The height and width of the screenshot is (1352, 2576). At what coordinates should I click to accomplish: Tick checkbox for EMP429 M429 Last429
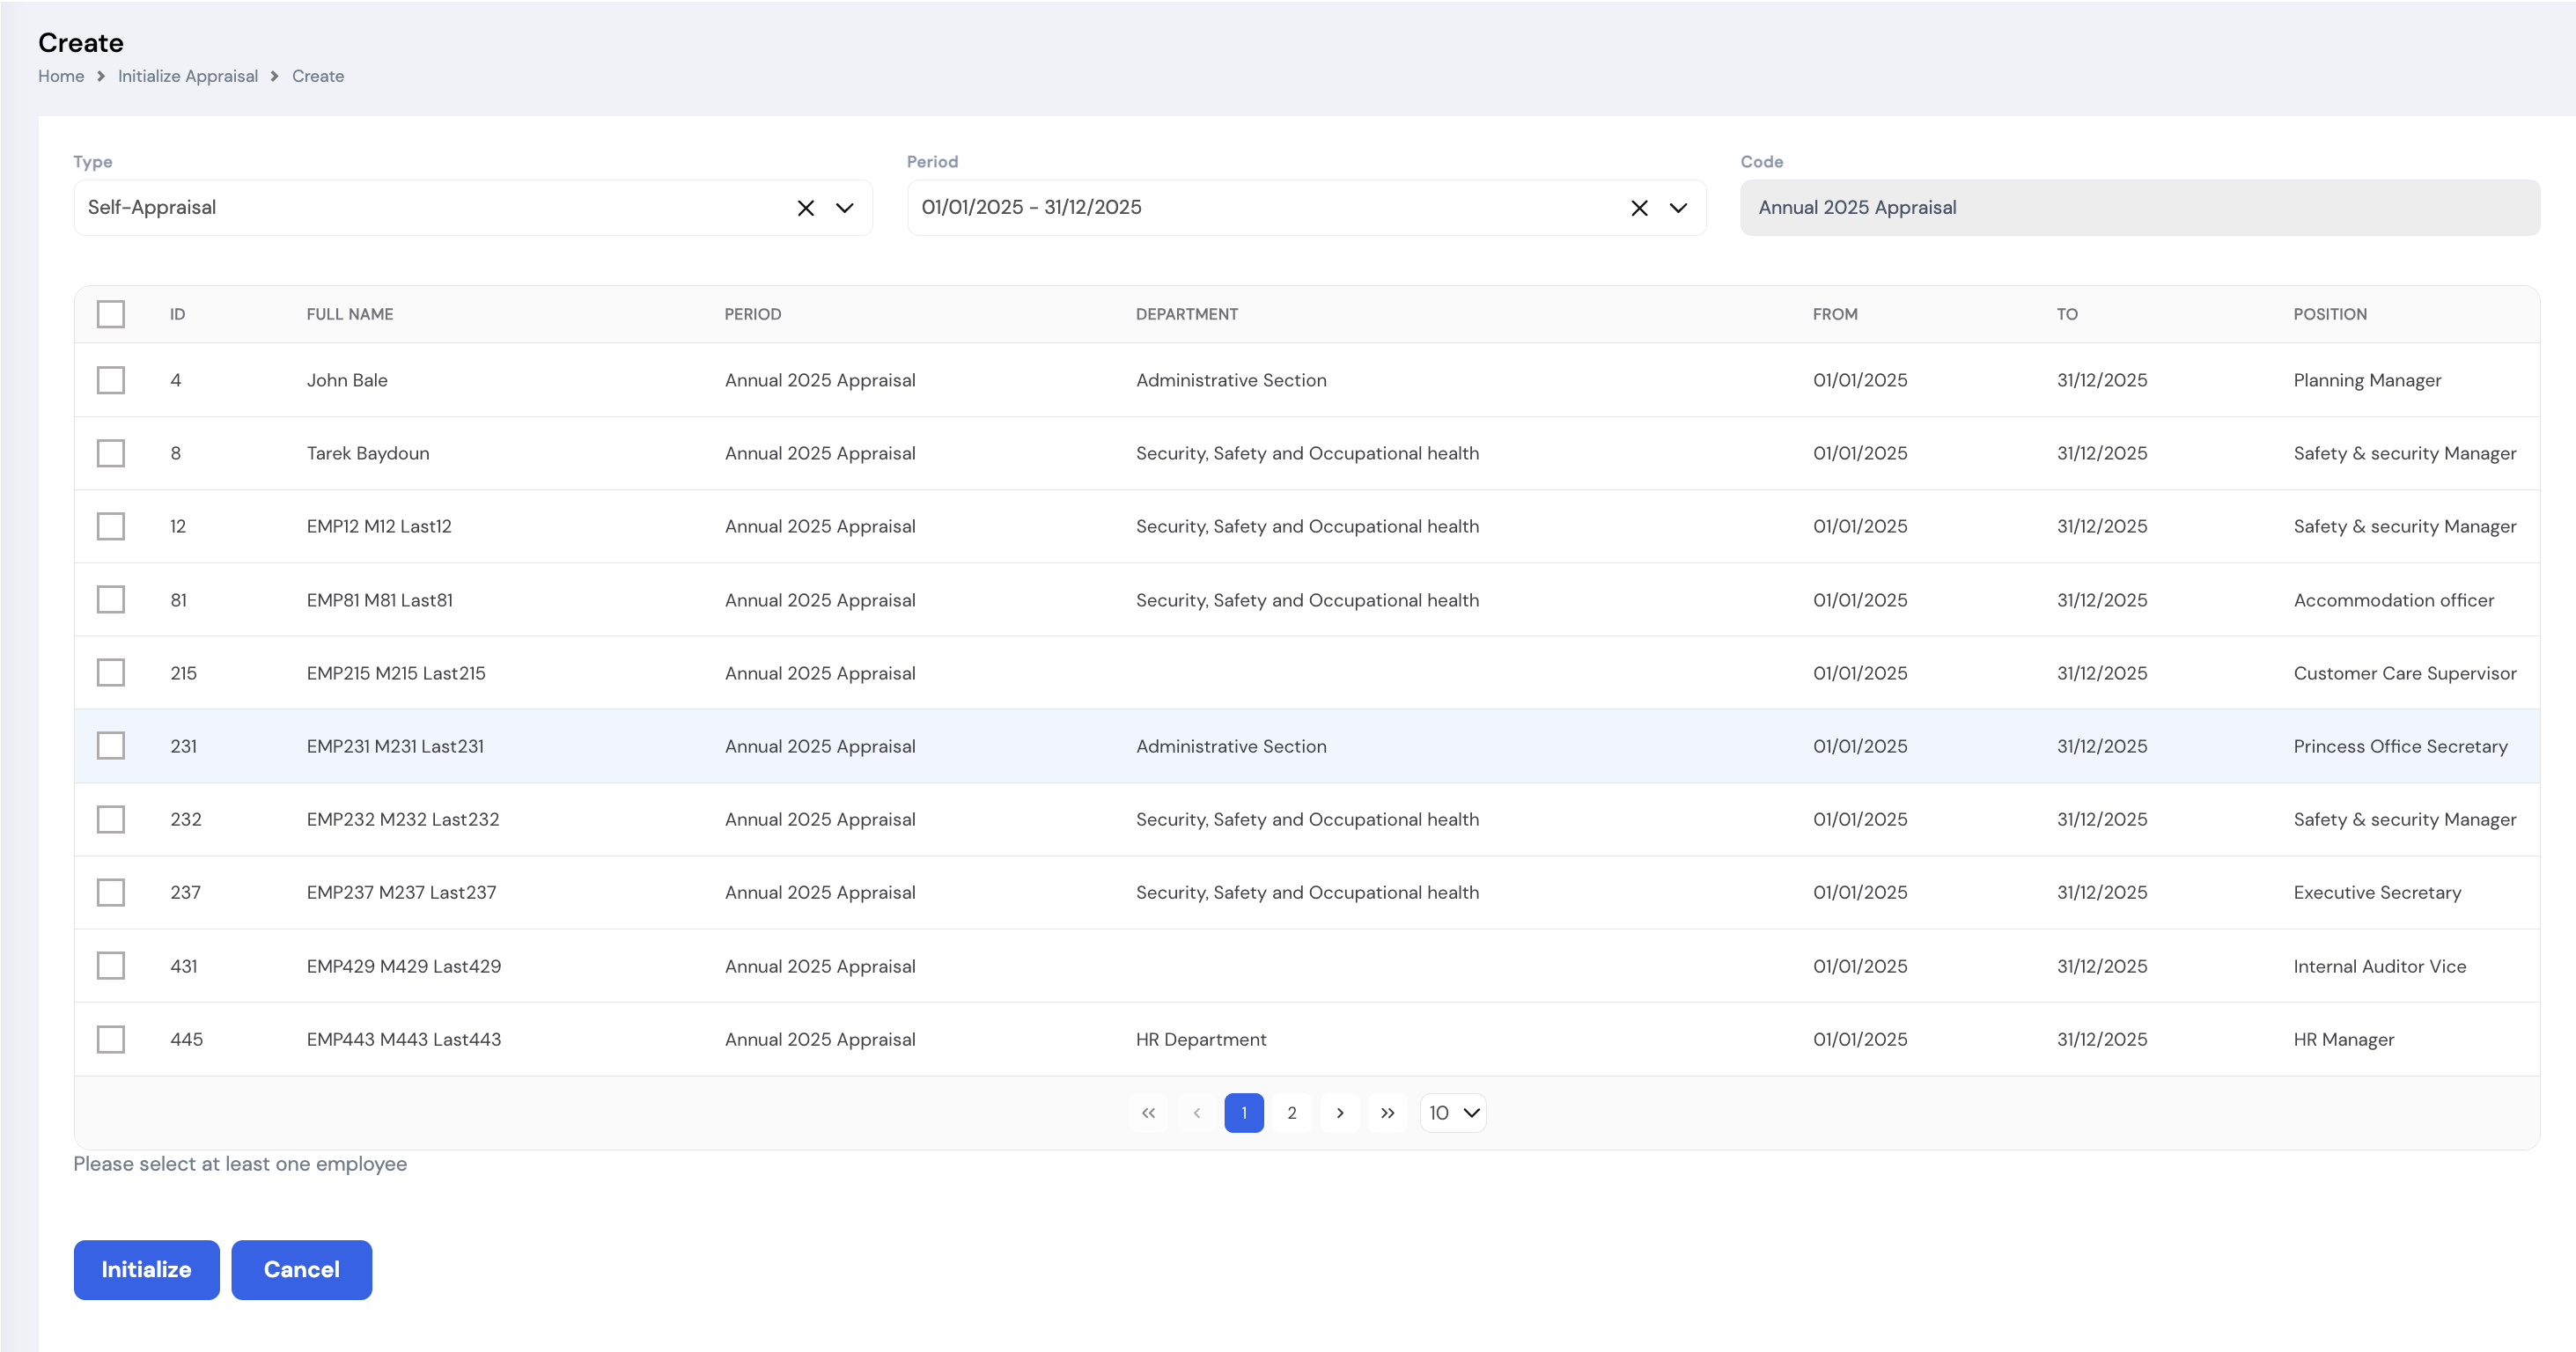pos(111,966)
